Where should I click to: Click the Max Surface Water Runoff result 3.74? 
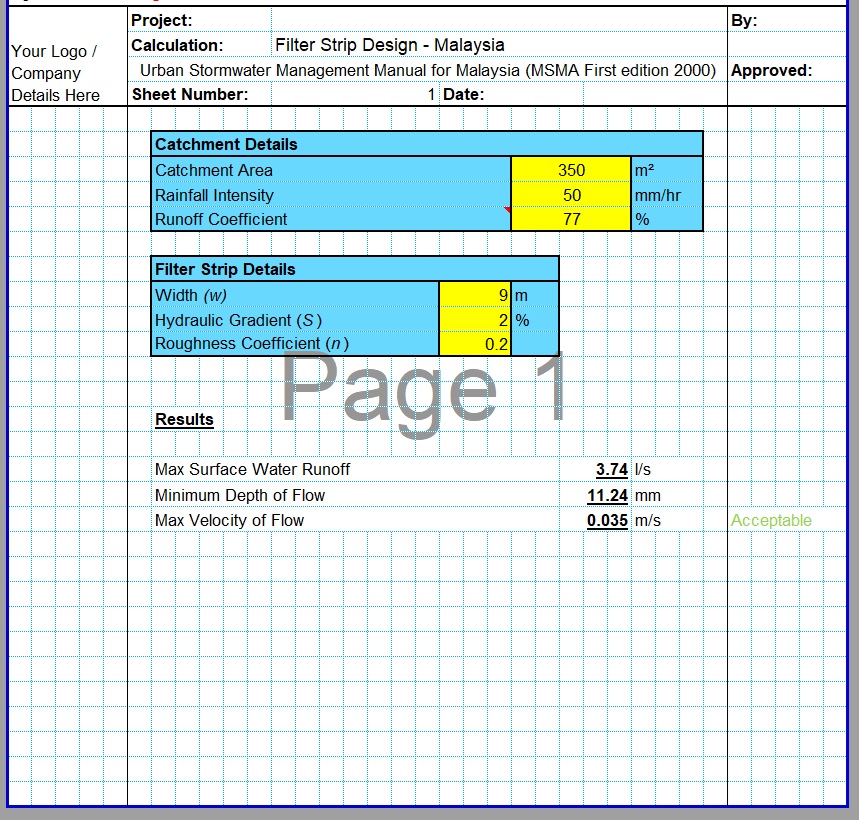pos(611,469)
